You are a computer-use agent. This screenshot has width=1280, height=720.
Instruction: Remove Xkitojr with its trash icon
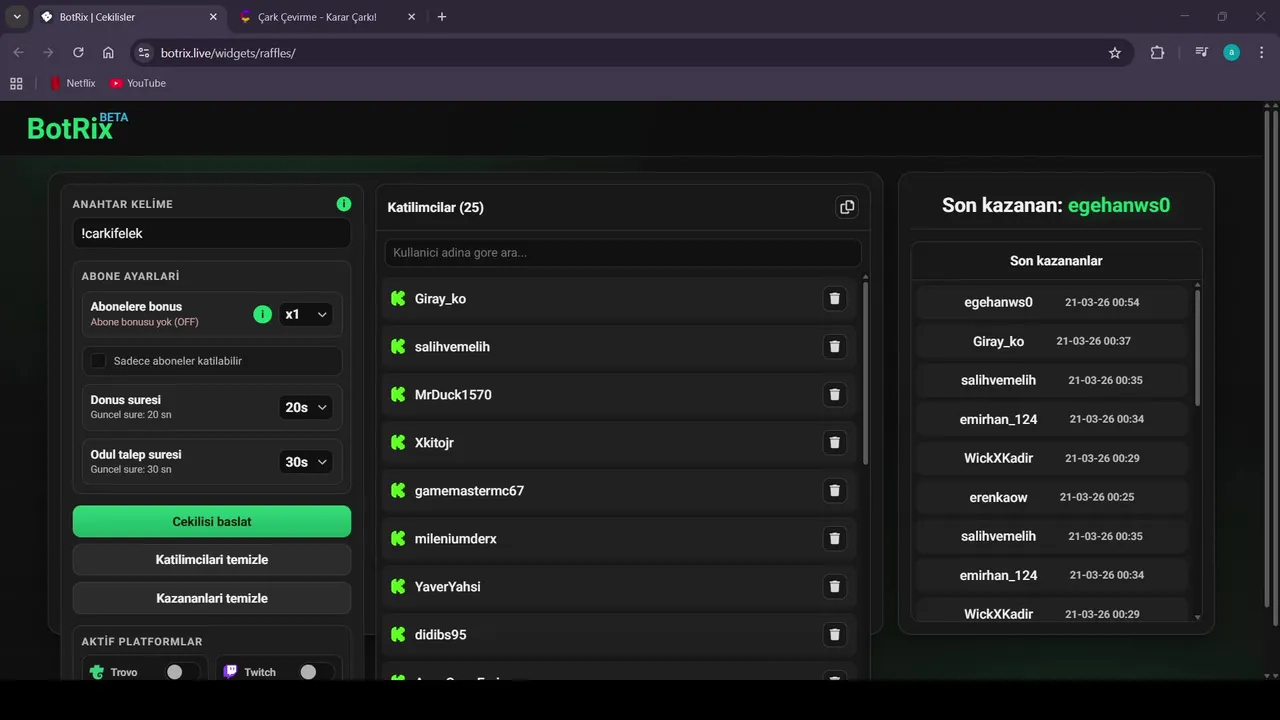[835, 442]
